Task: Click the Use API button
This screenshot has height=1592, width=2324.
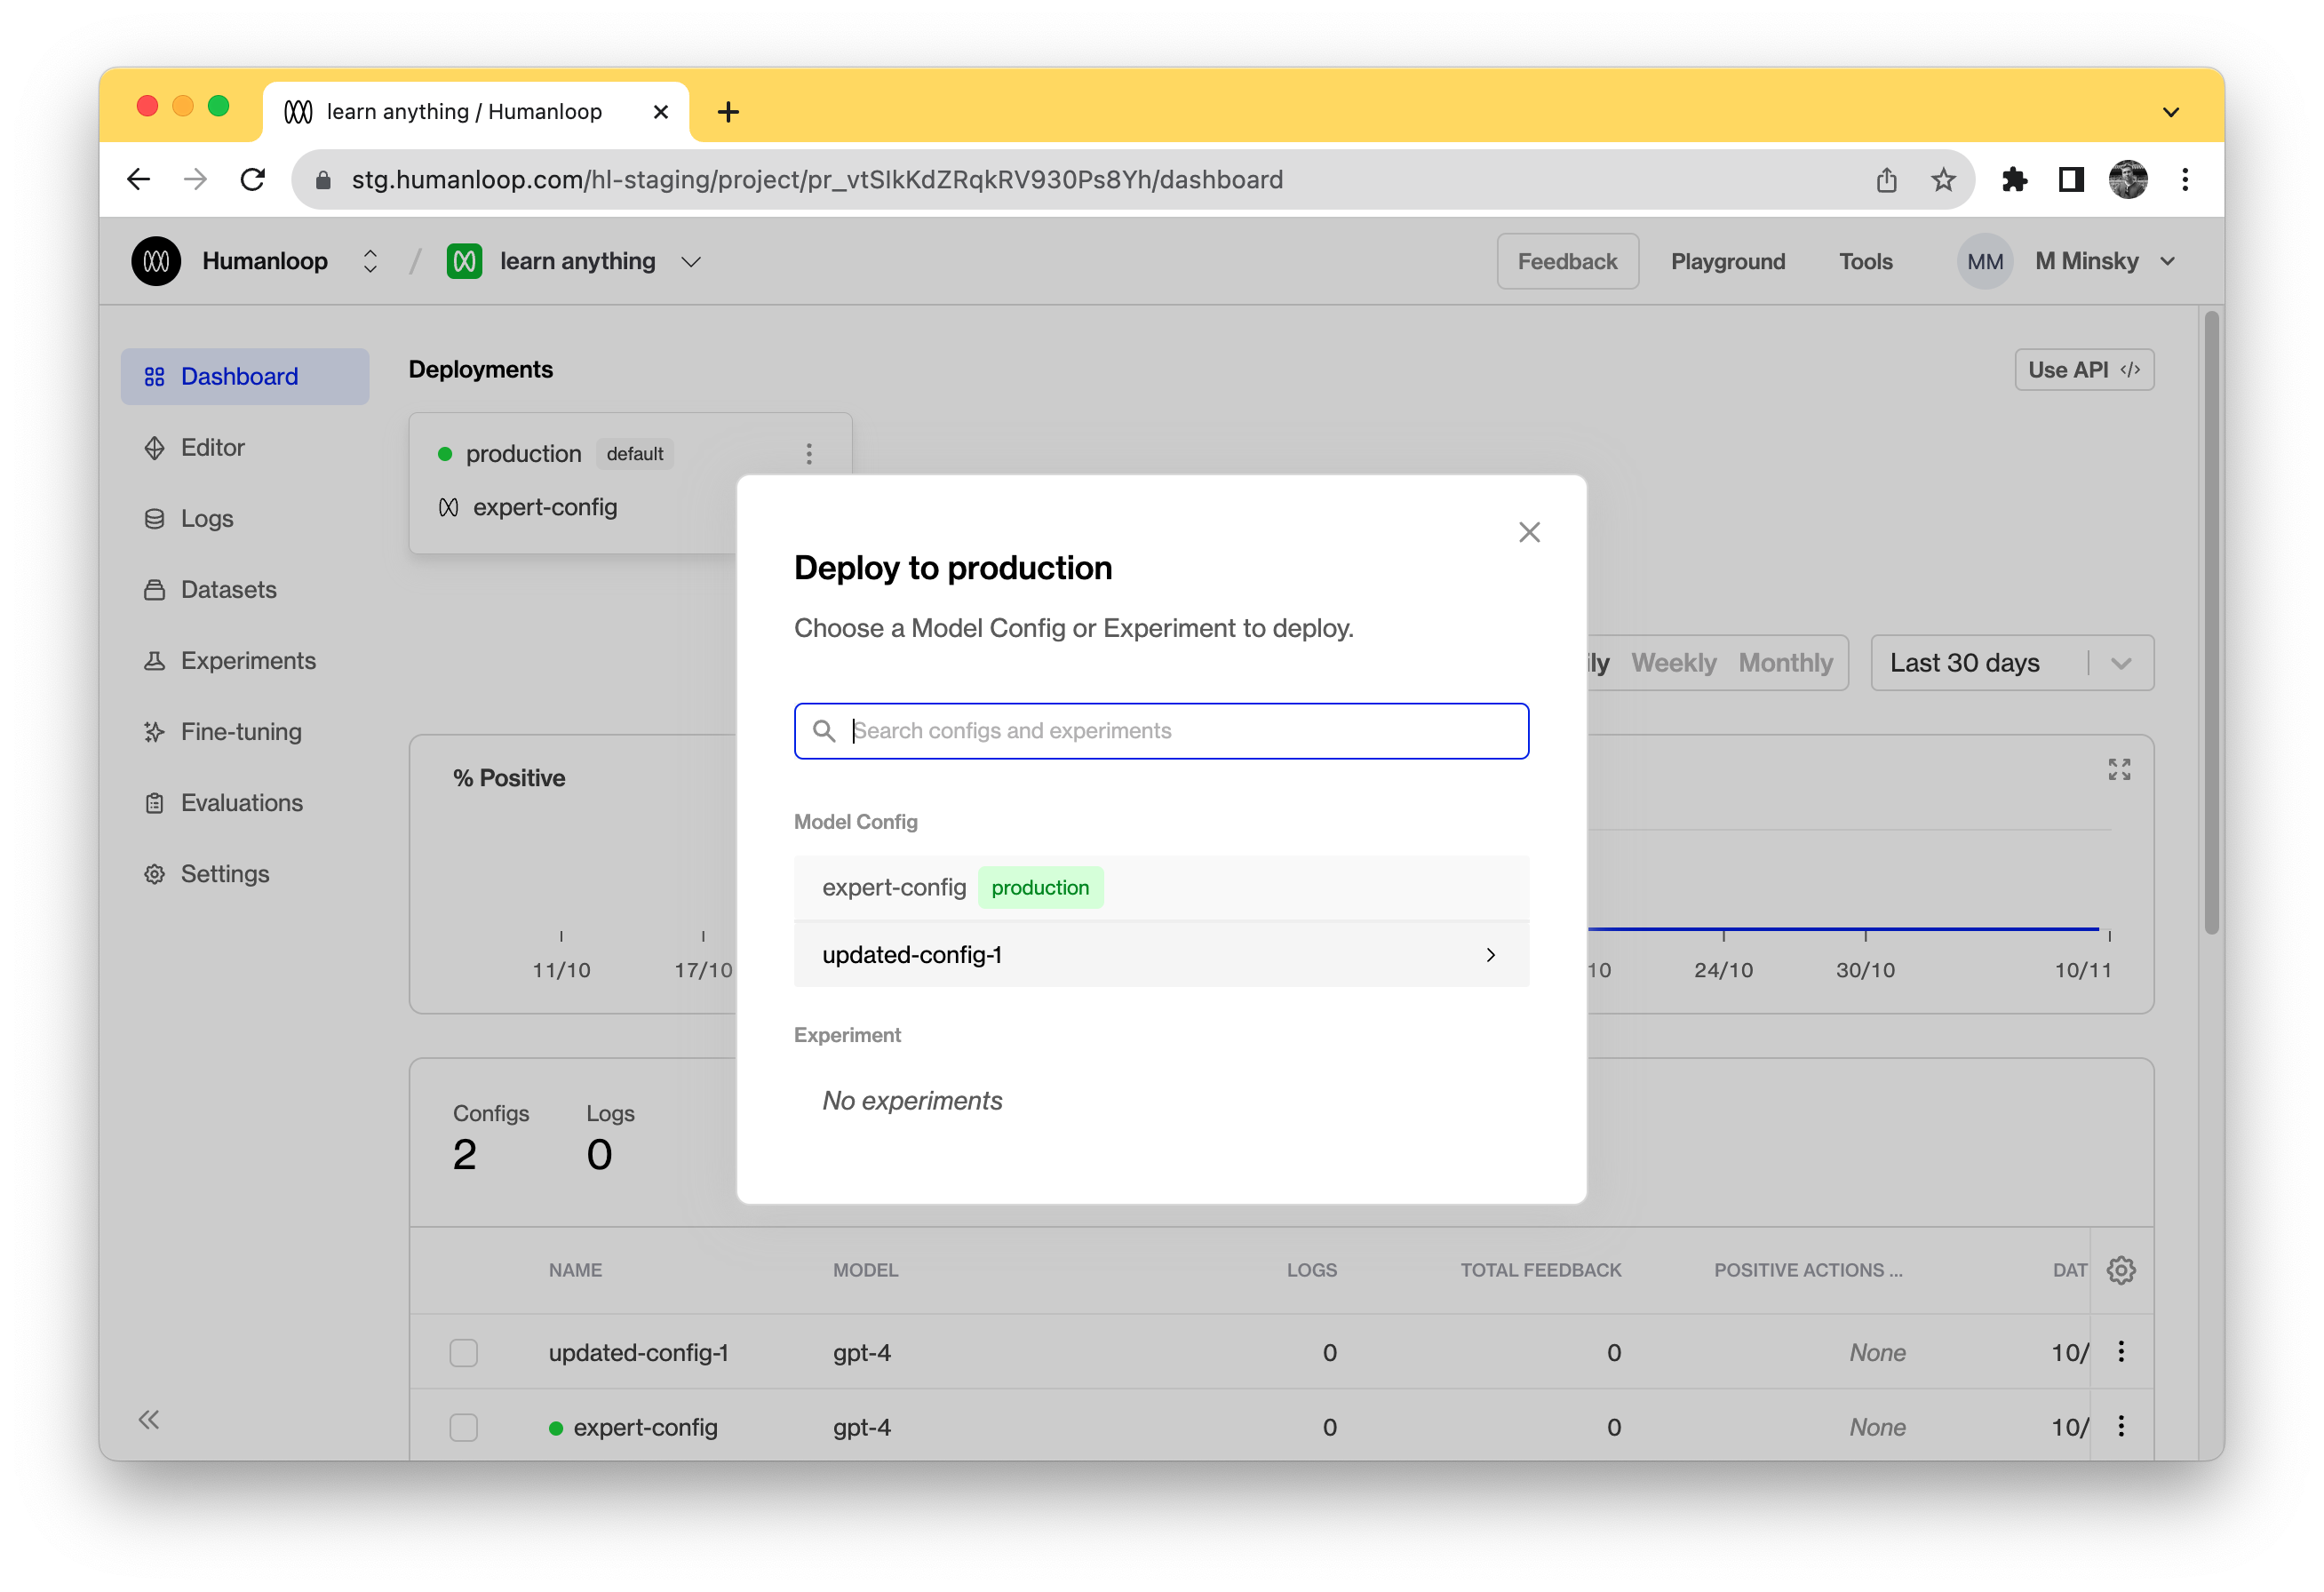Action: 2084,369
